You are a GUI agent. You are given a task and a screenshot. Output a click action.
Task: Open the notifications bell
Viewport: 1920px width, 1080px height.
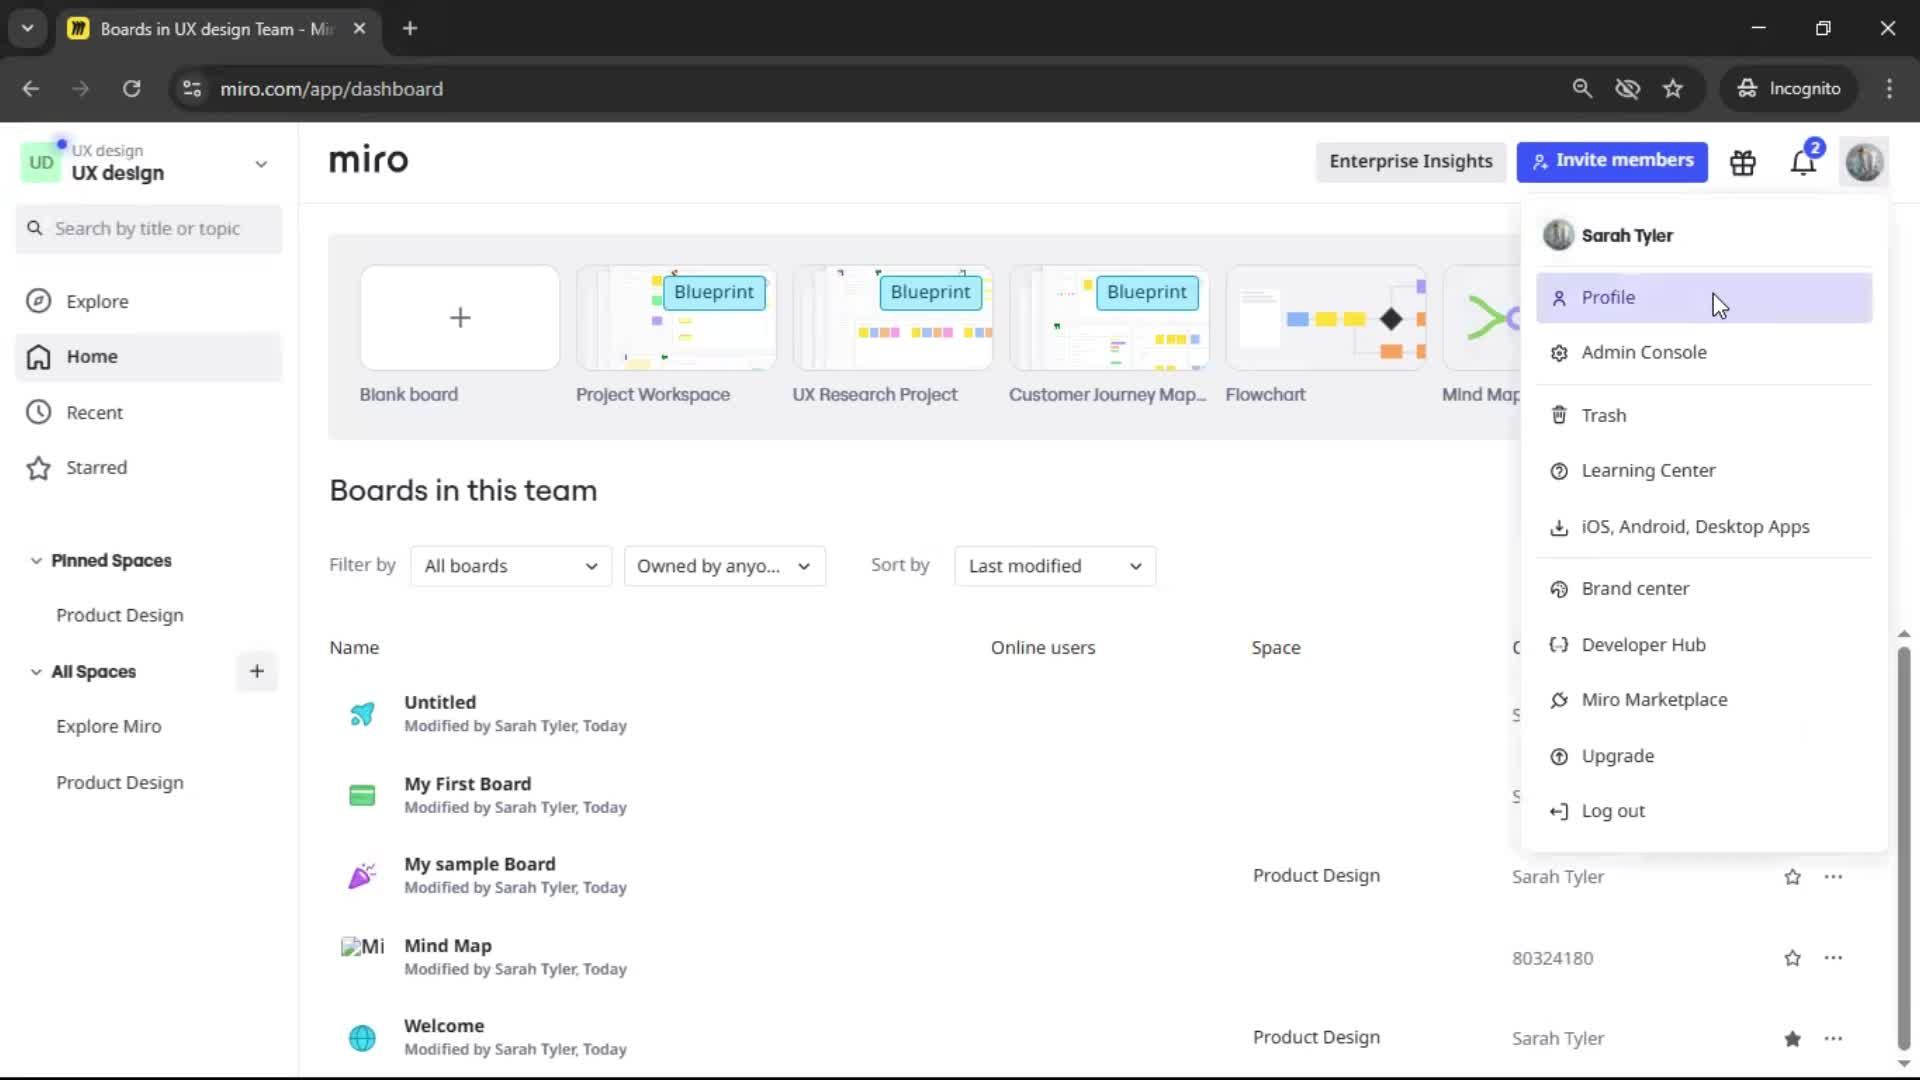(1803, 162)
